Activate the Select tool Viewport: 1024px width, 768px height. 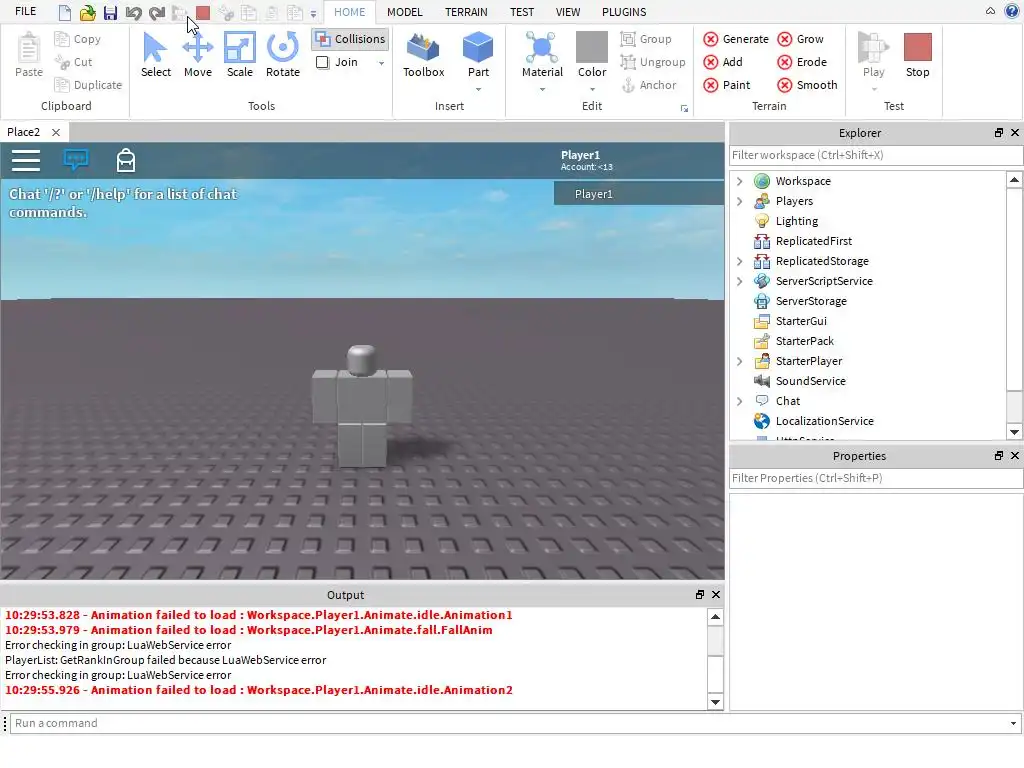[155, 55]
